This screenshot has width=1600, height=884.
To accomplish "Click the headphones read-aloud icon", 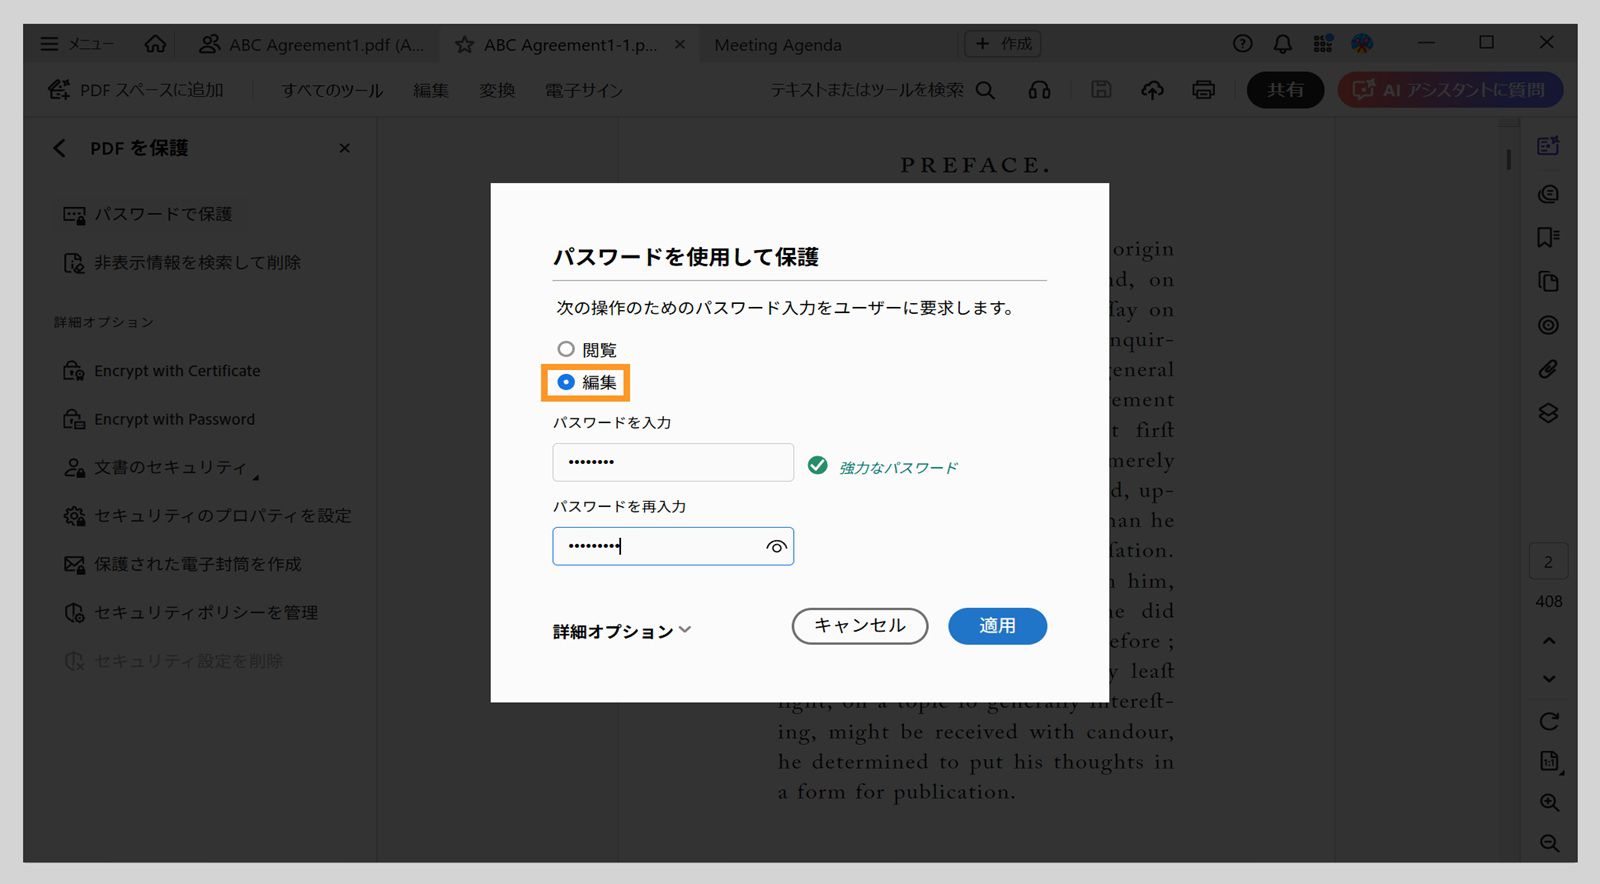I will pyautogui.click(x=1040, y=90).
